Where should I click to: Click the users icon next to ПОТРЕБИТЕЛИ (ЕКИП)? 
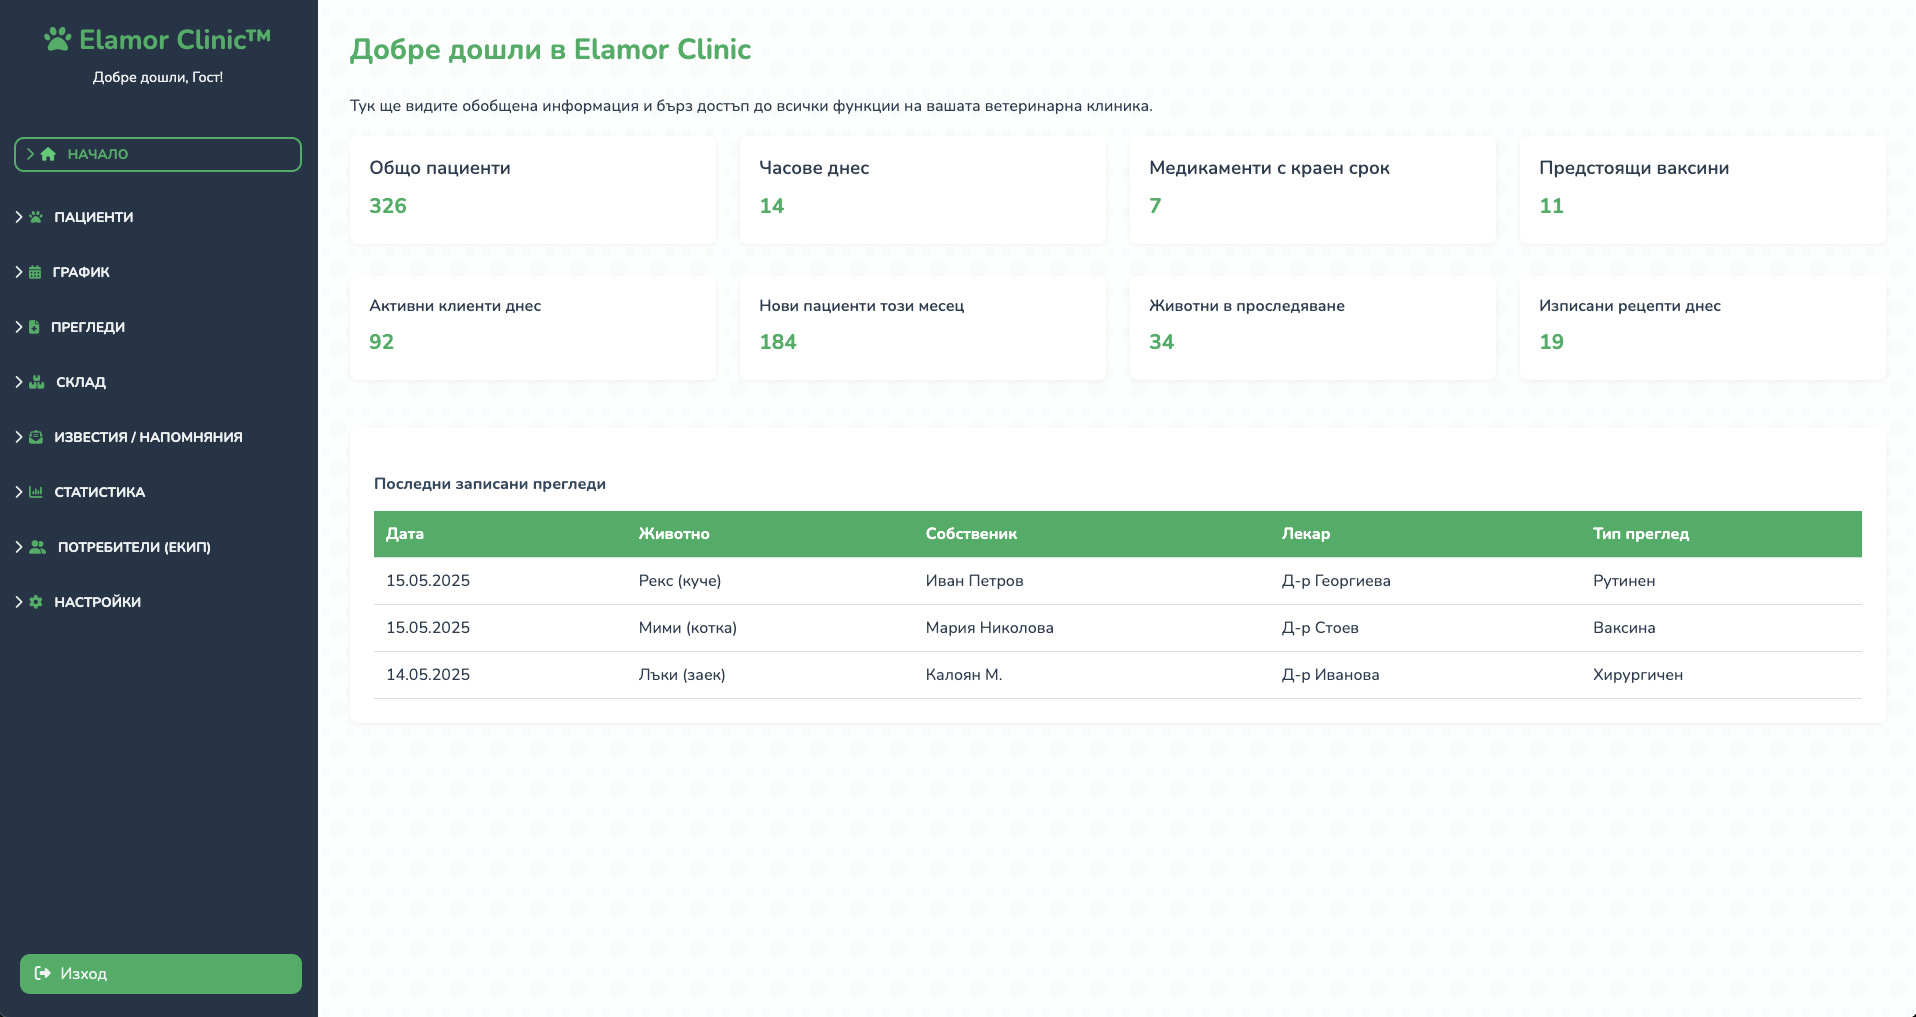tap(38, 547)
